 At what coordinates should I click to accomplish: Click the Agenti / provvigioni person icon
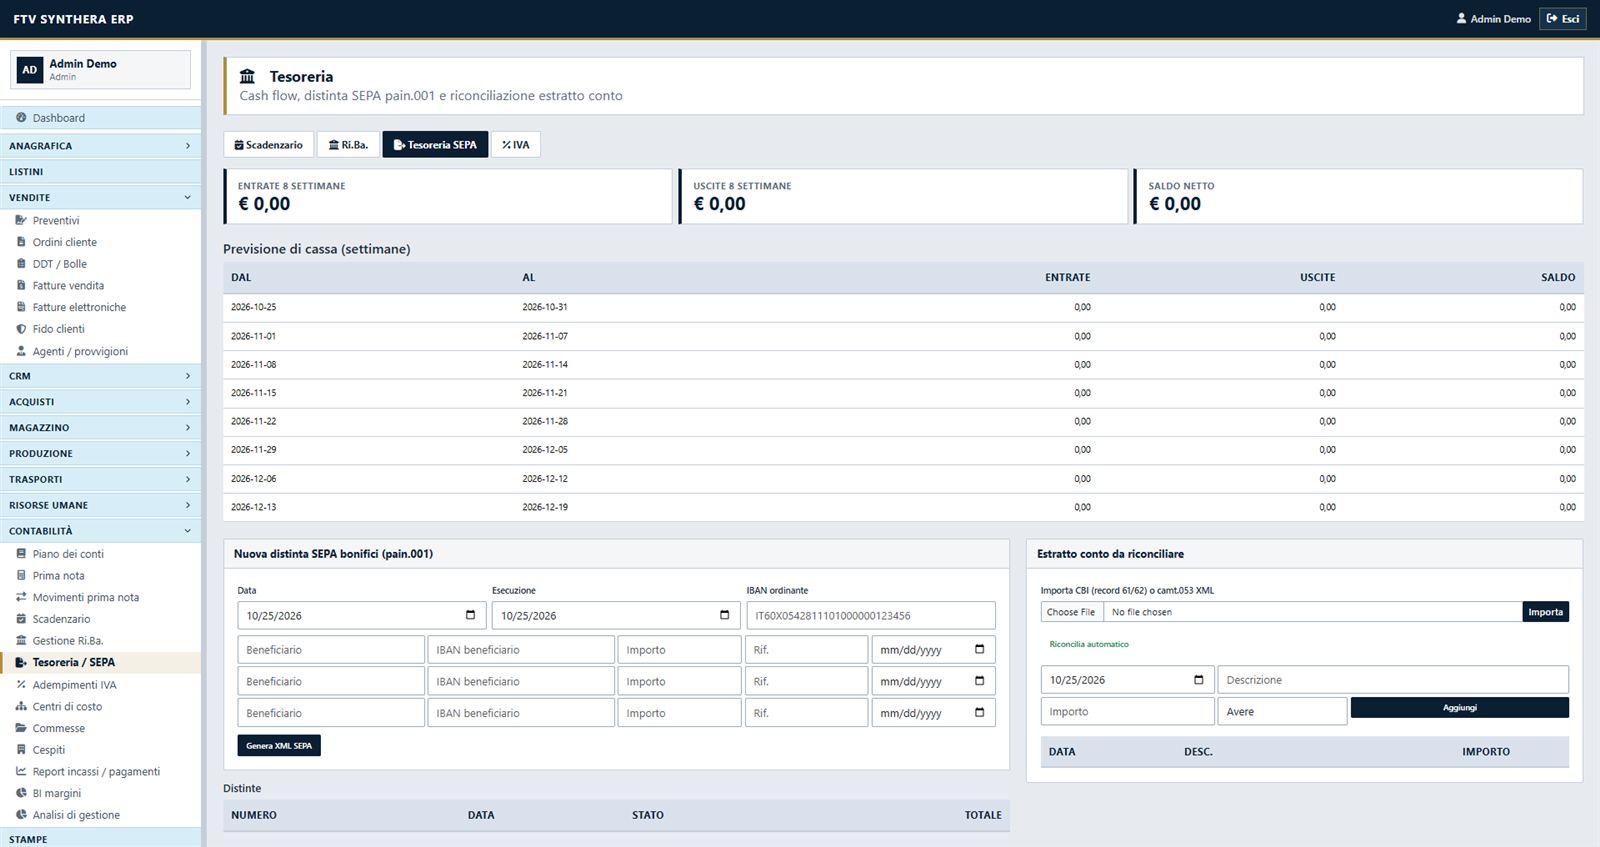click(21, 351)
